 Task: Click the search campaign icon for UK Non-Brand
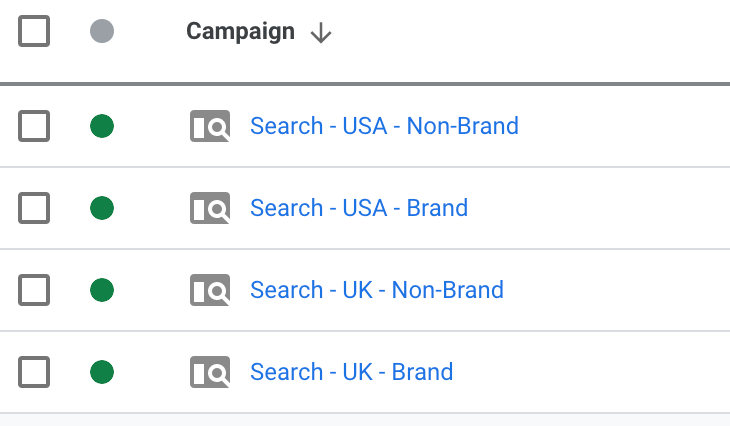click(210, 290)
